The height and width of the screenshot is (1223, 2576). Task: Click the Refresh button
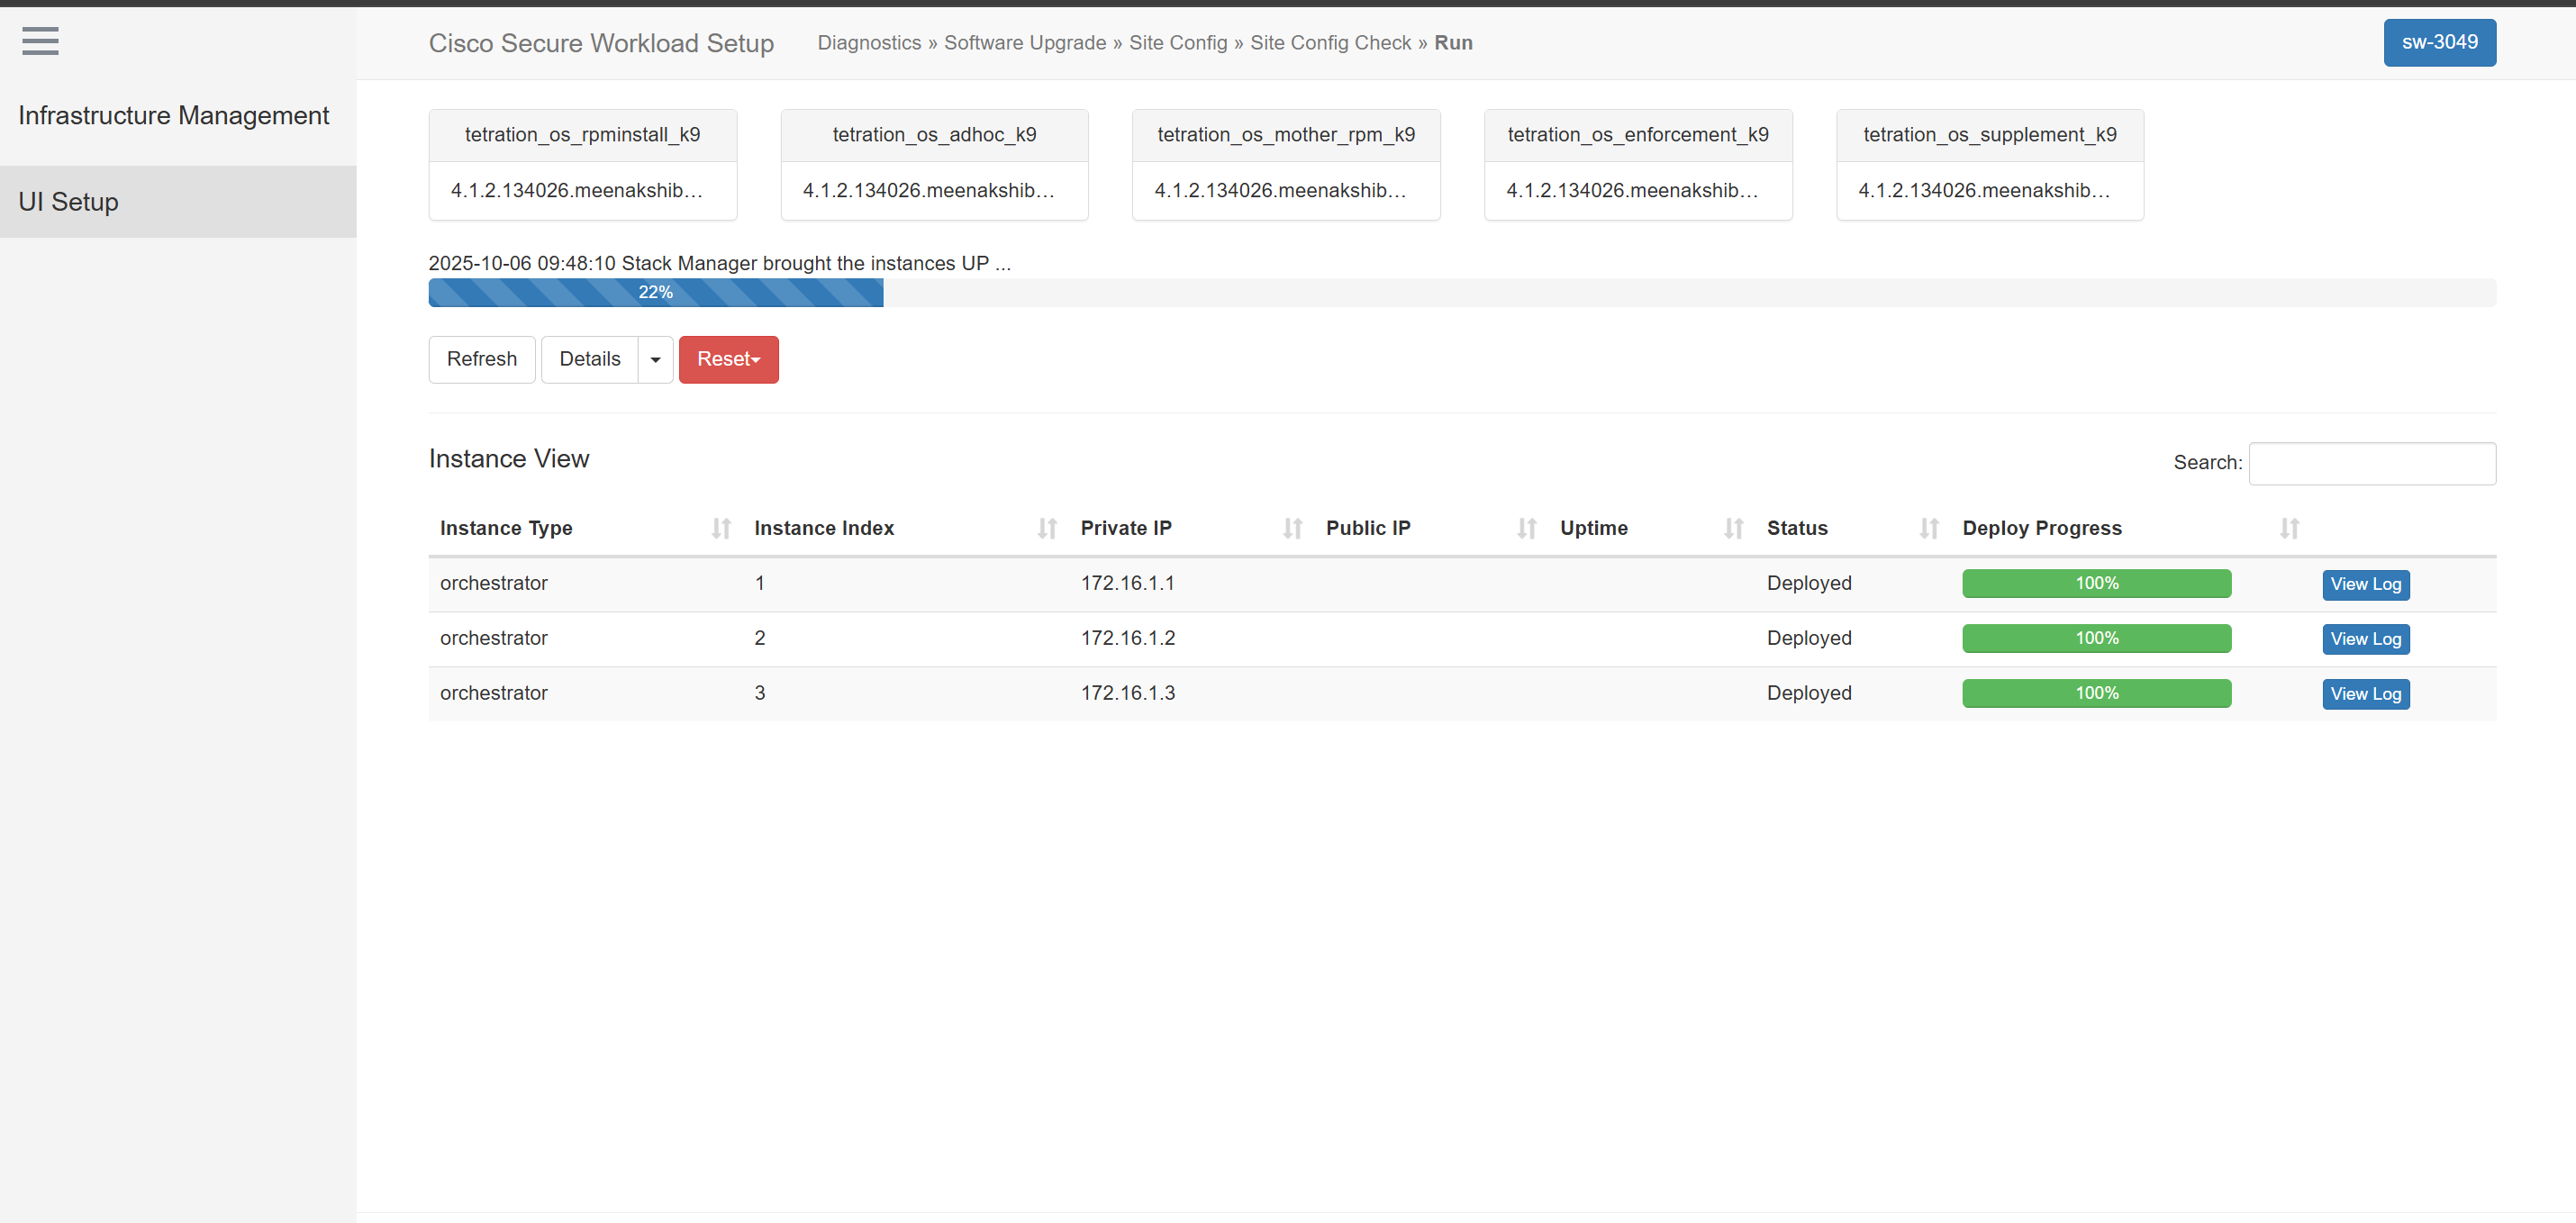[481, 359]
